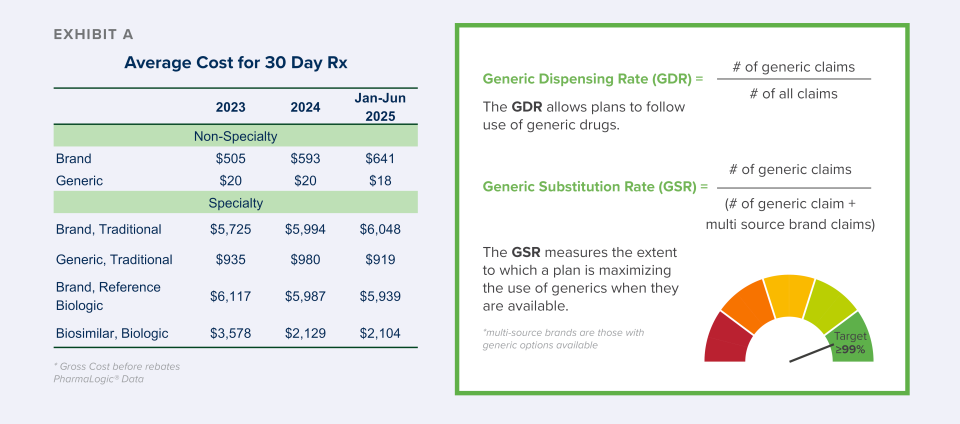Click the Average Cost for 30 Day Rx title
The width and height of the screenshot is (960, 424).
click(236, 63)
